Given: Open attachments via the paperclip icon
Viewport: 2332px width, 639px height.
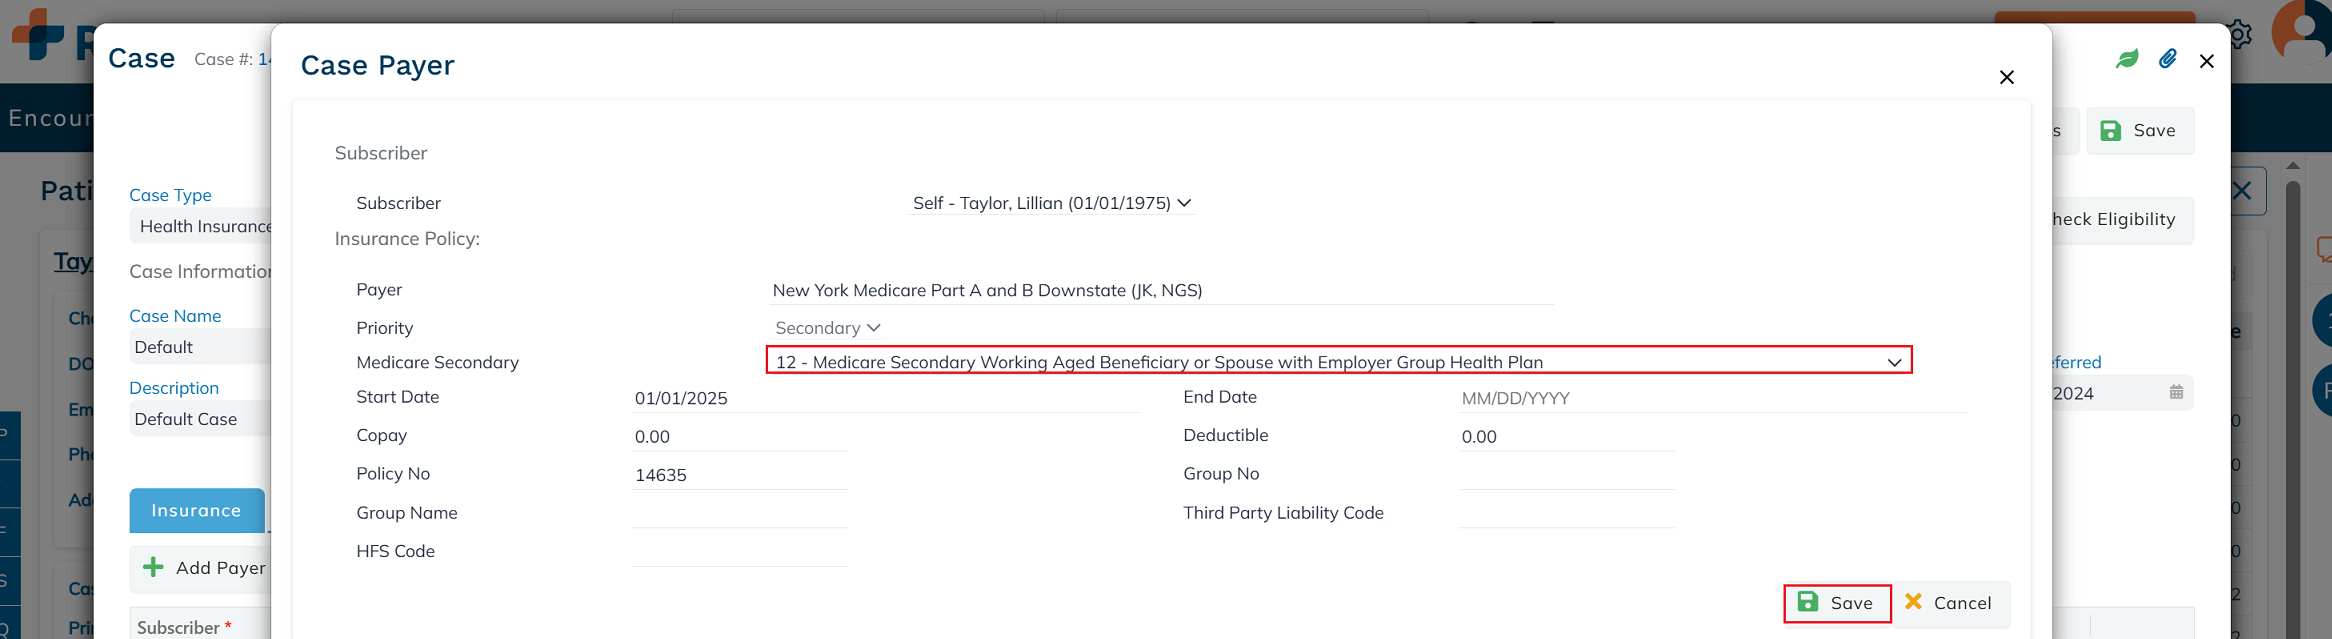Looking at the screenshot, I should (2167, 60).
